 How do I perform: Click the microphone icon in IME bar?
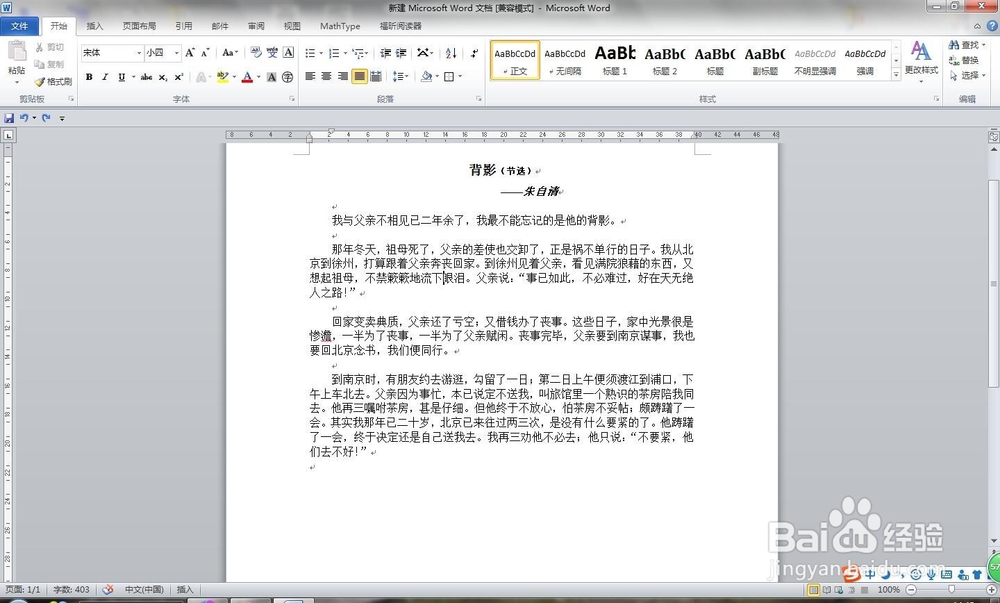[x=931, y=574]
